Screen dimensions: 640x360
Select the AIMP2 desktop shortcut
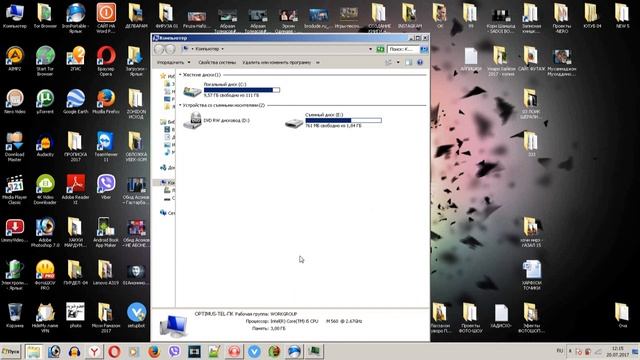click(14, 59)
